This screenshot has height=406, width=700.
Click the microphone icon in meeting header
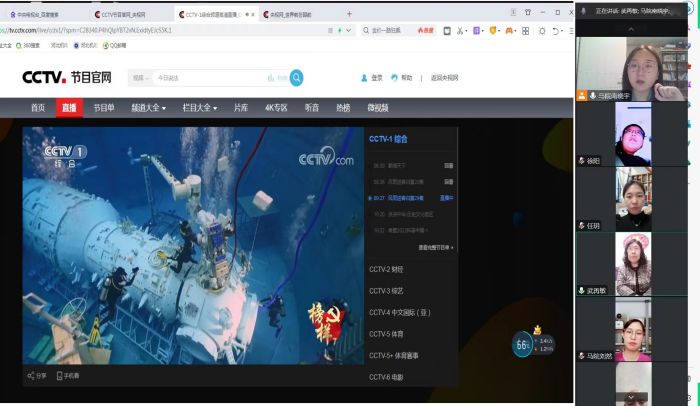(583, 11)
